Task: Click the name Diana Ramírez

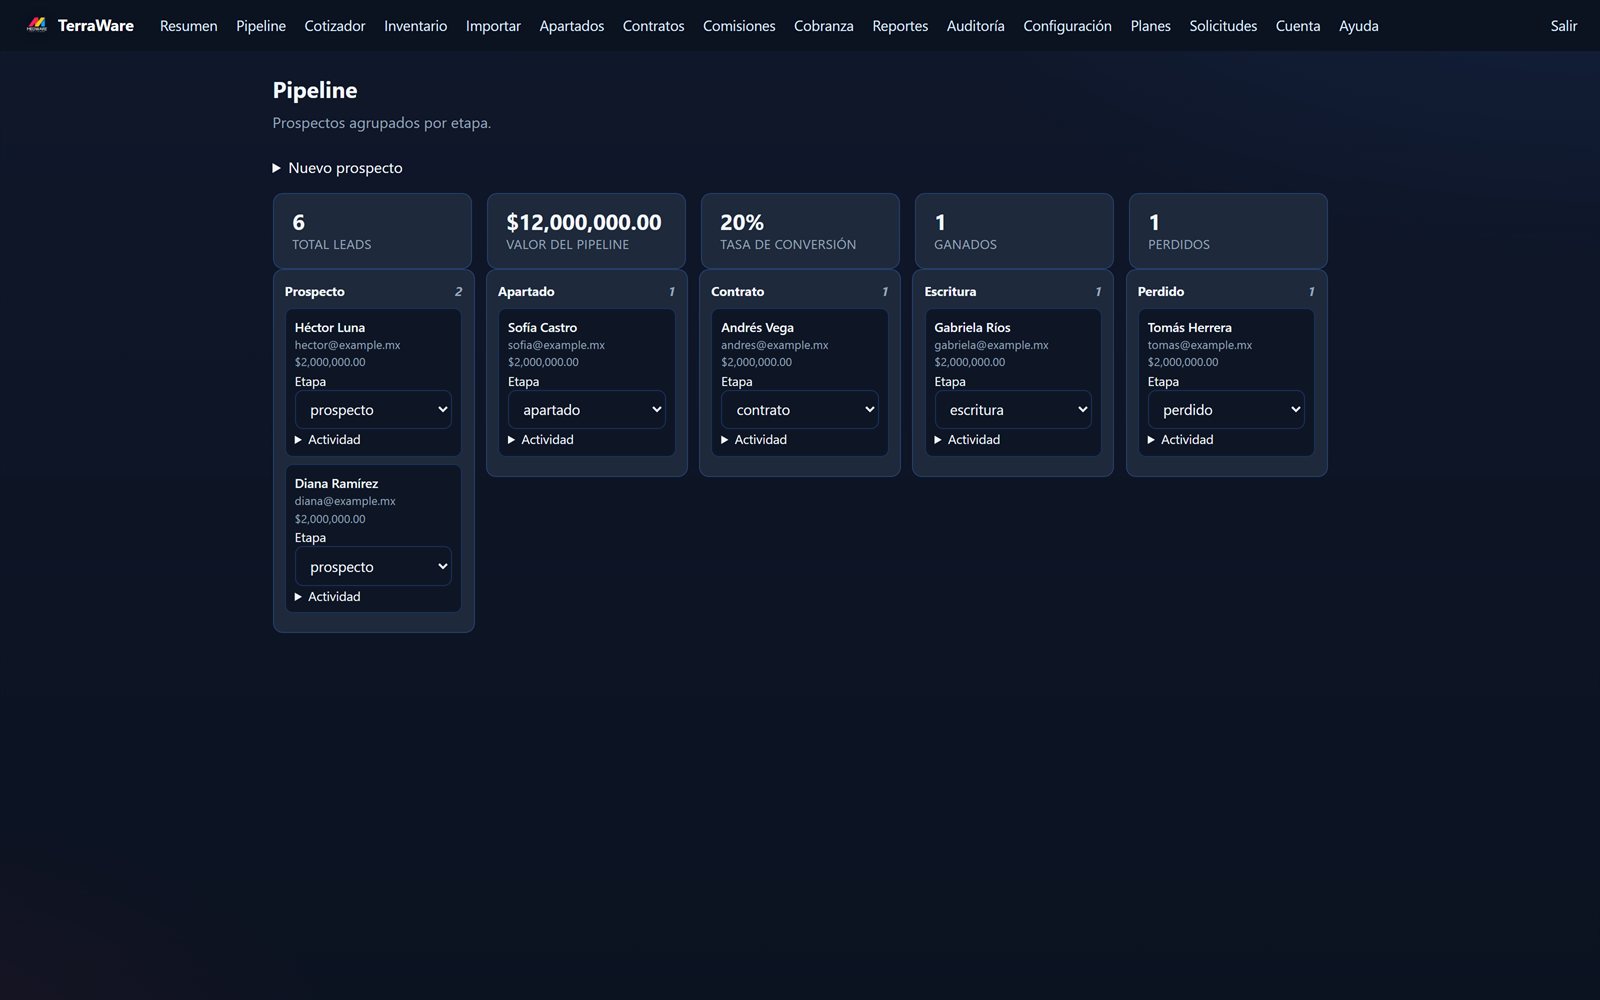Action: click(336, 484)
